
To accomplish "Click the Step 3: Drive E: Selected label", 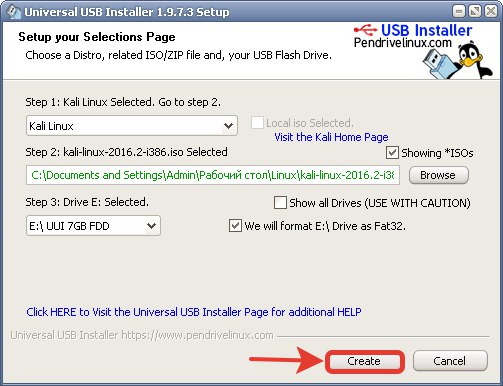I will pyautogui.click(x=87, y=202).
